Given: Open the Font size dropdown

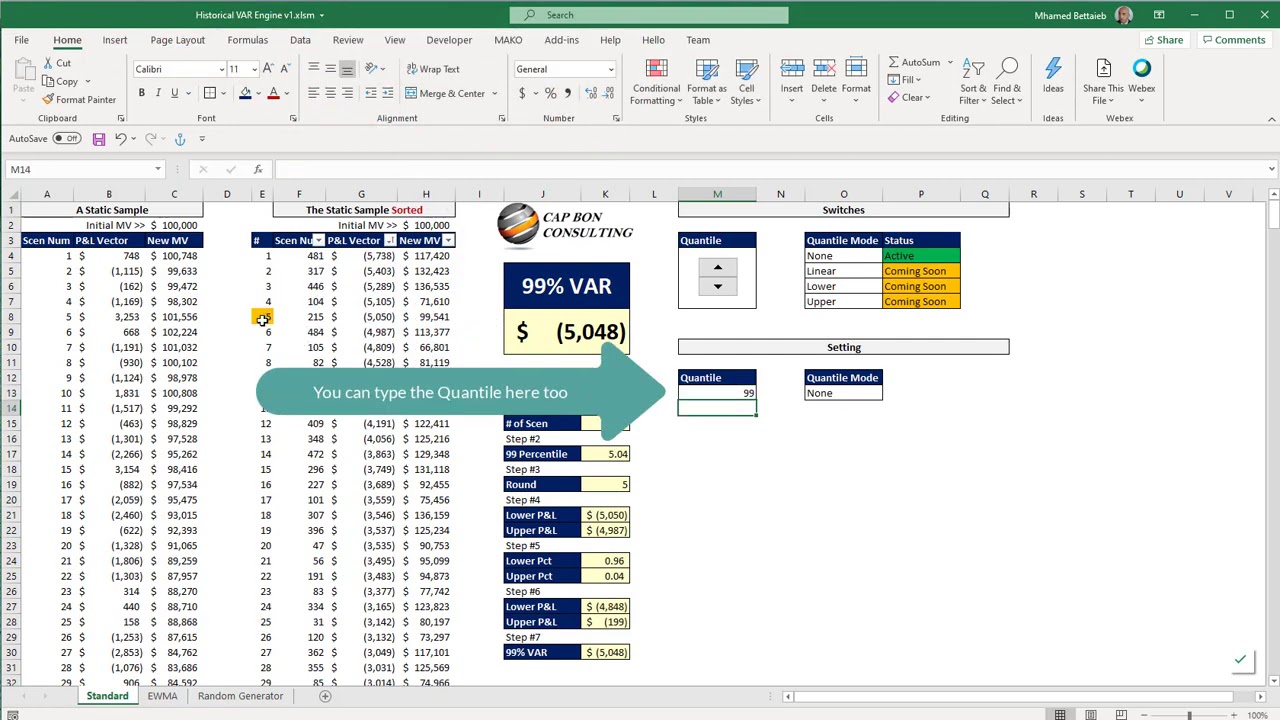Looking at the screenshot, I should coord(254,69).
